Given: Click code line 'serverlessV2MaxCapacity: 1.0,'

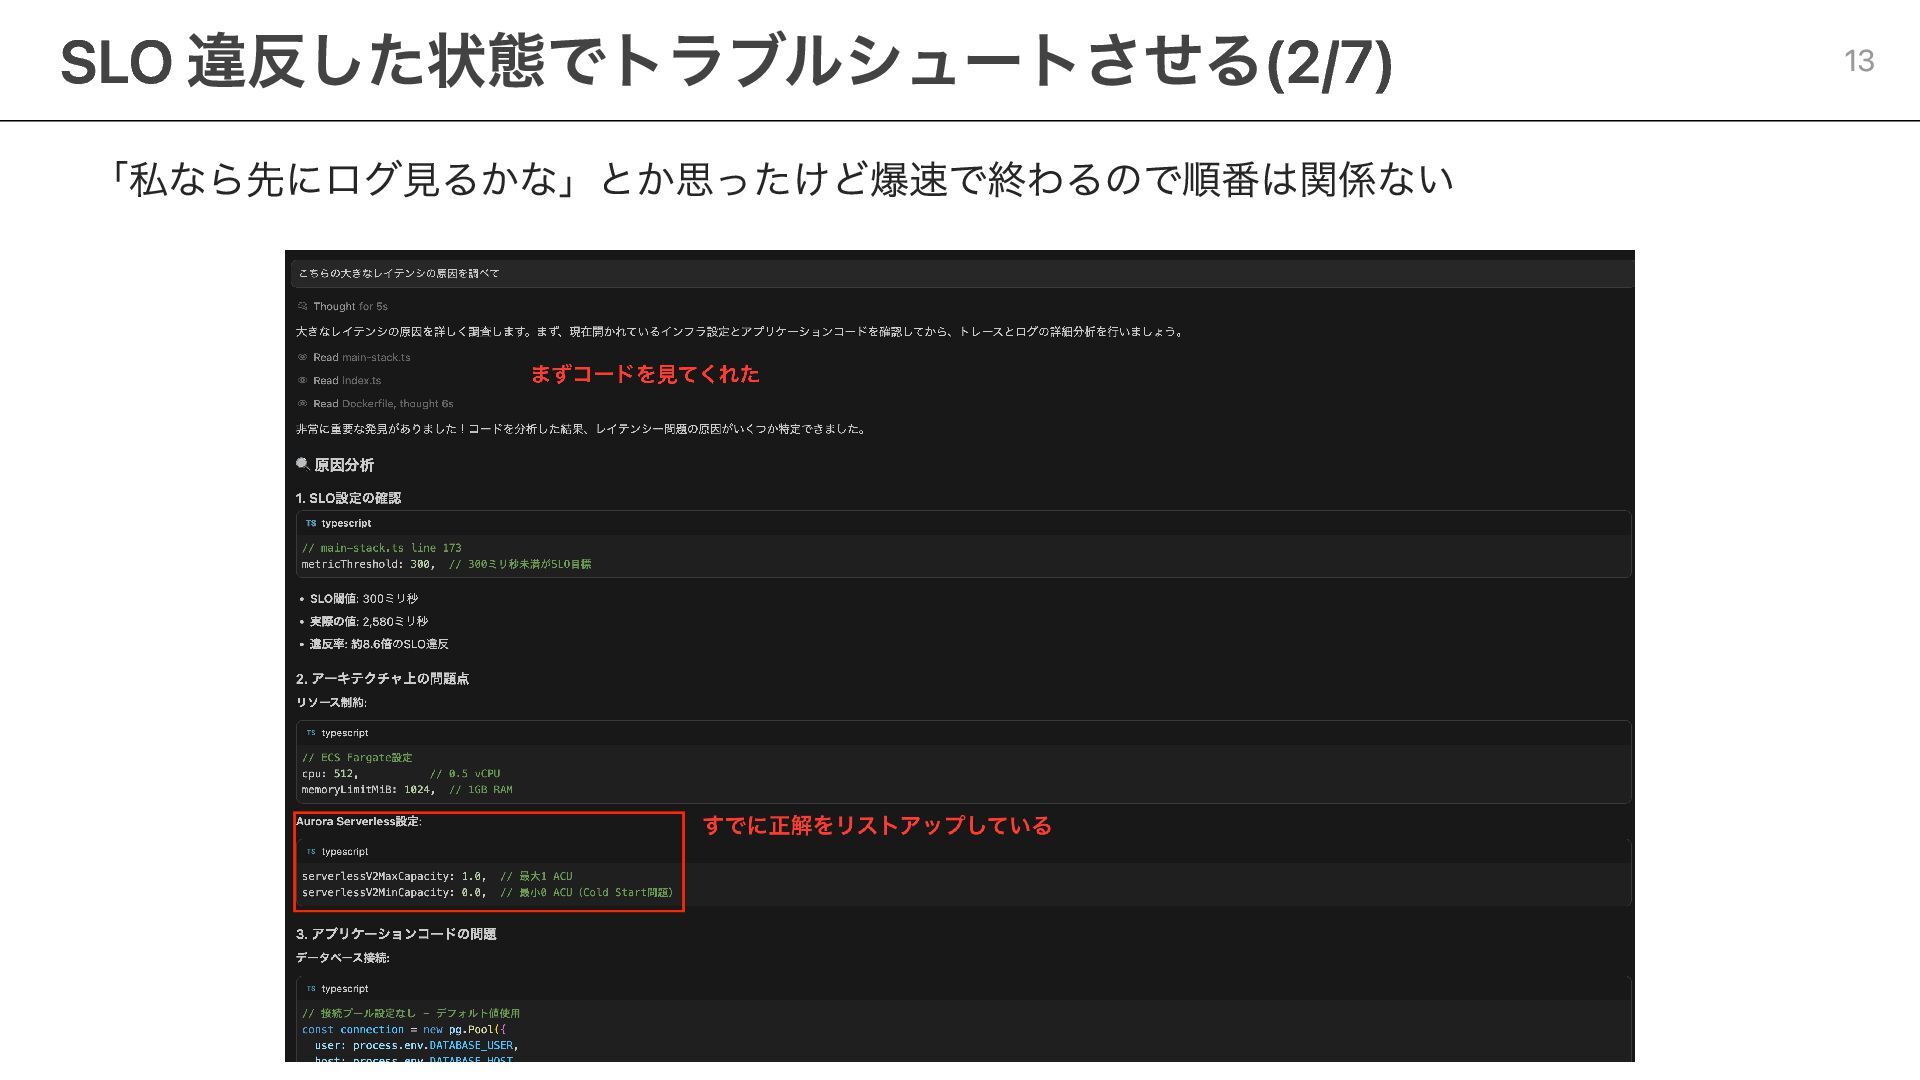Looking at the screenshot, I should (394, 877).
